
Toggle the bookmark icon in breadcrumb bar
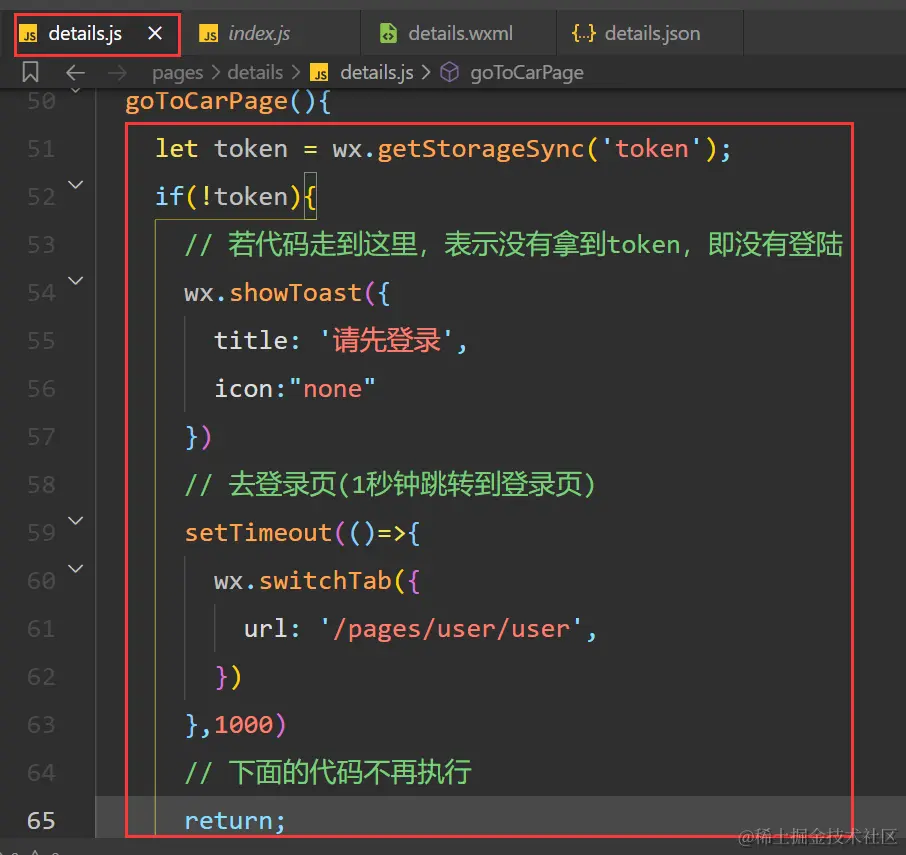30,72
